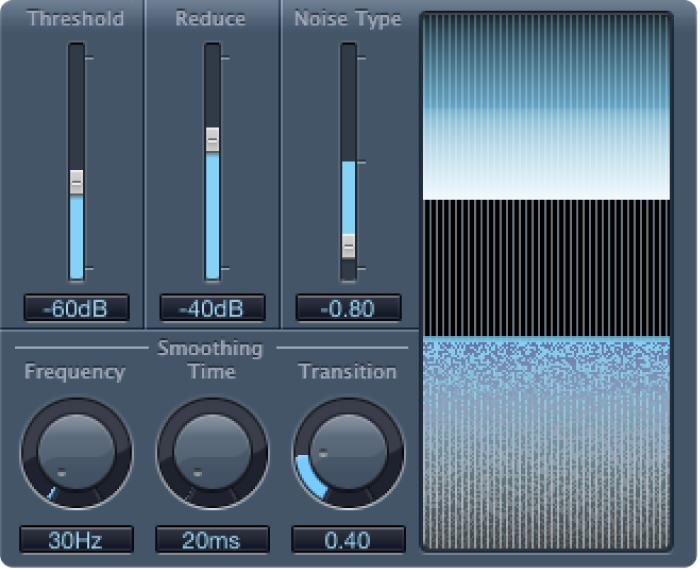The image size is (700, 569).
Task: Click the Time smoothing knob
Action: pyautogui.click(x=212, y=453)
